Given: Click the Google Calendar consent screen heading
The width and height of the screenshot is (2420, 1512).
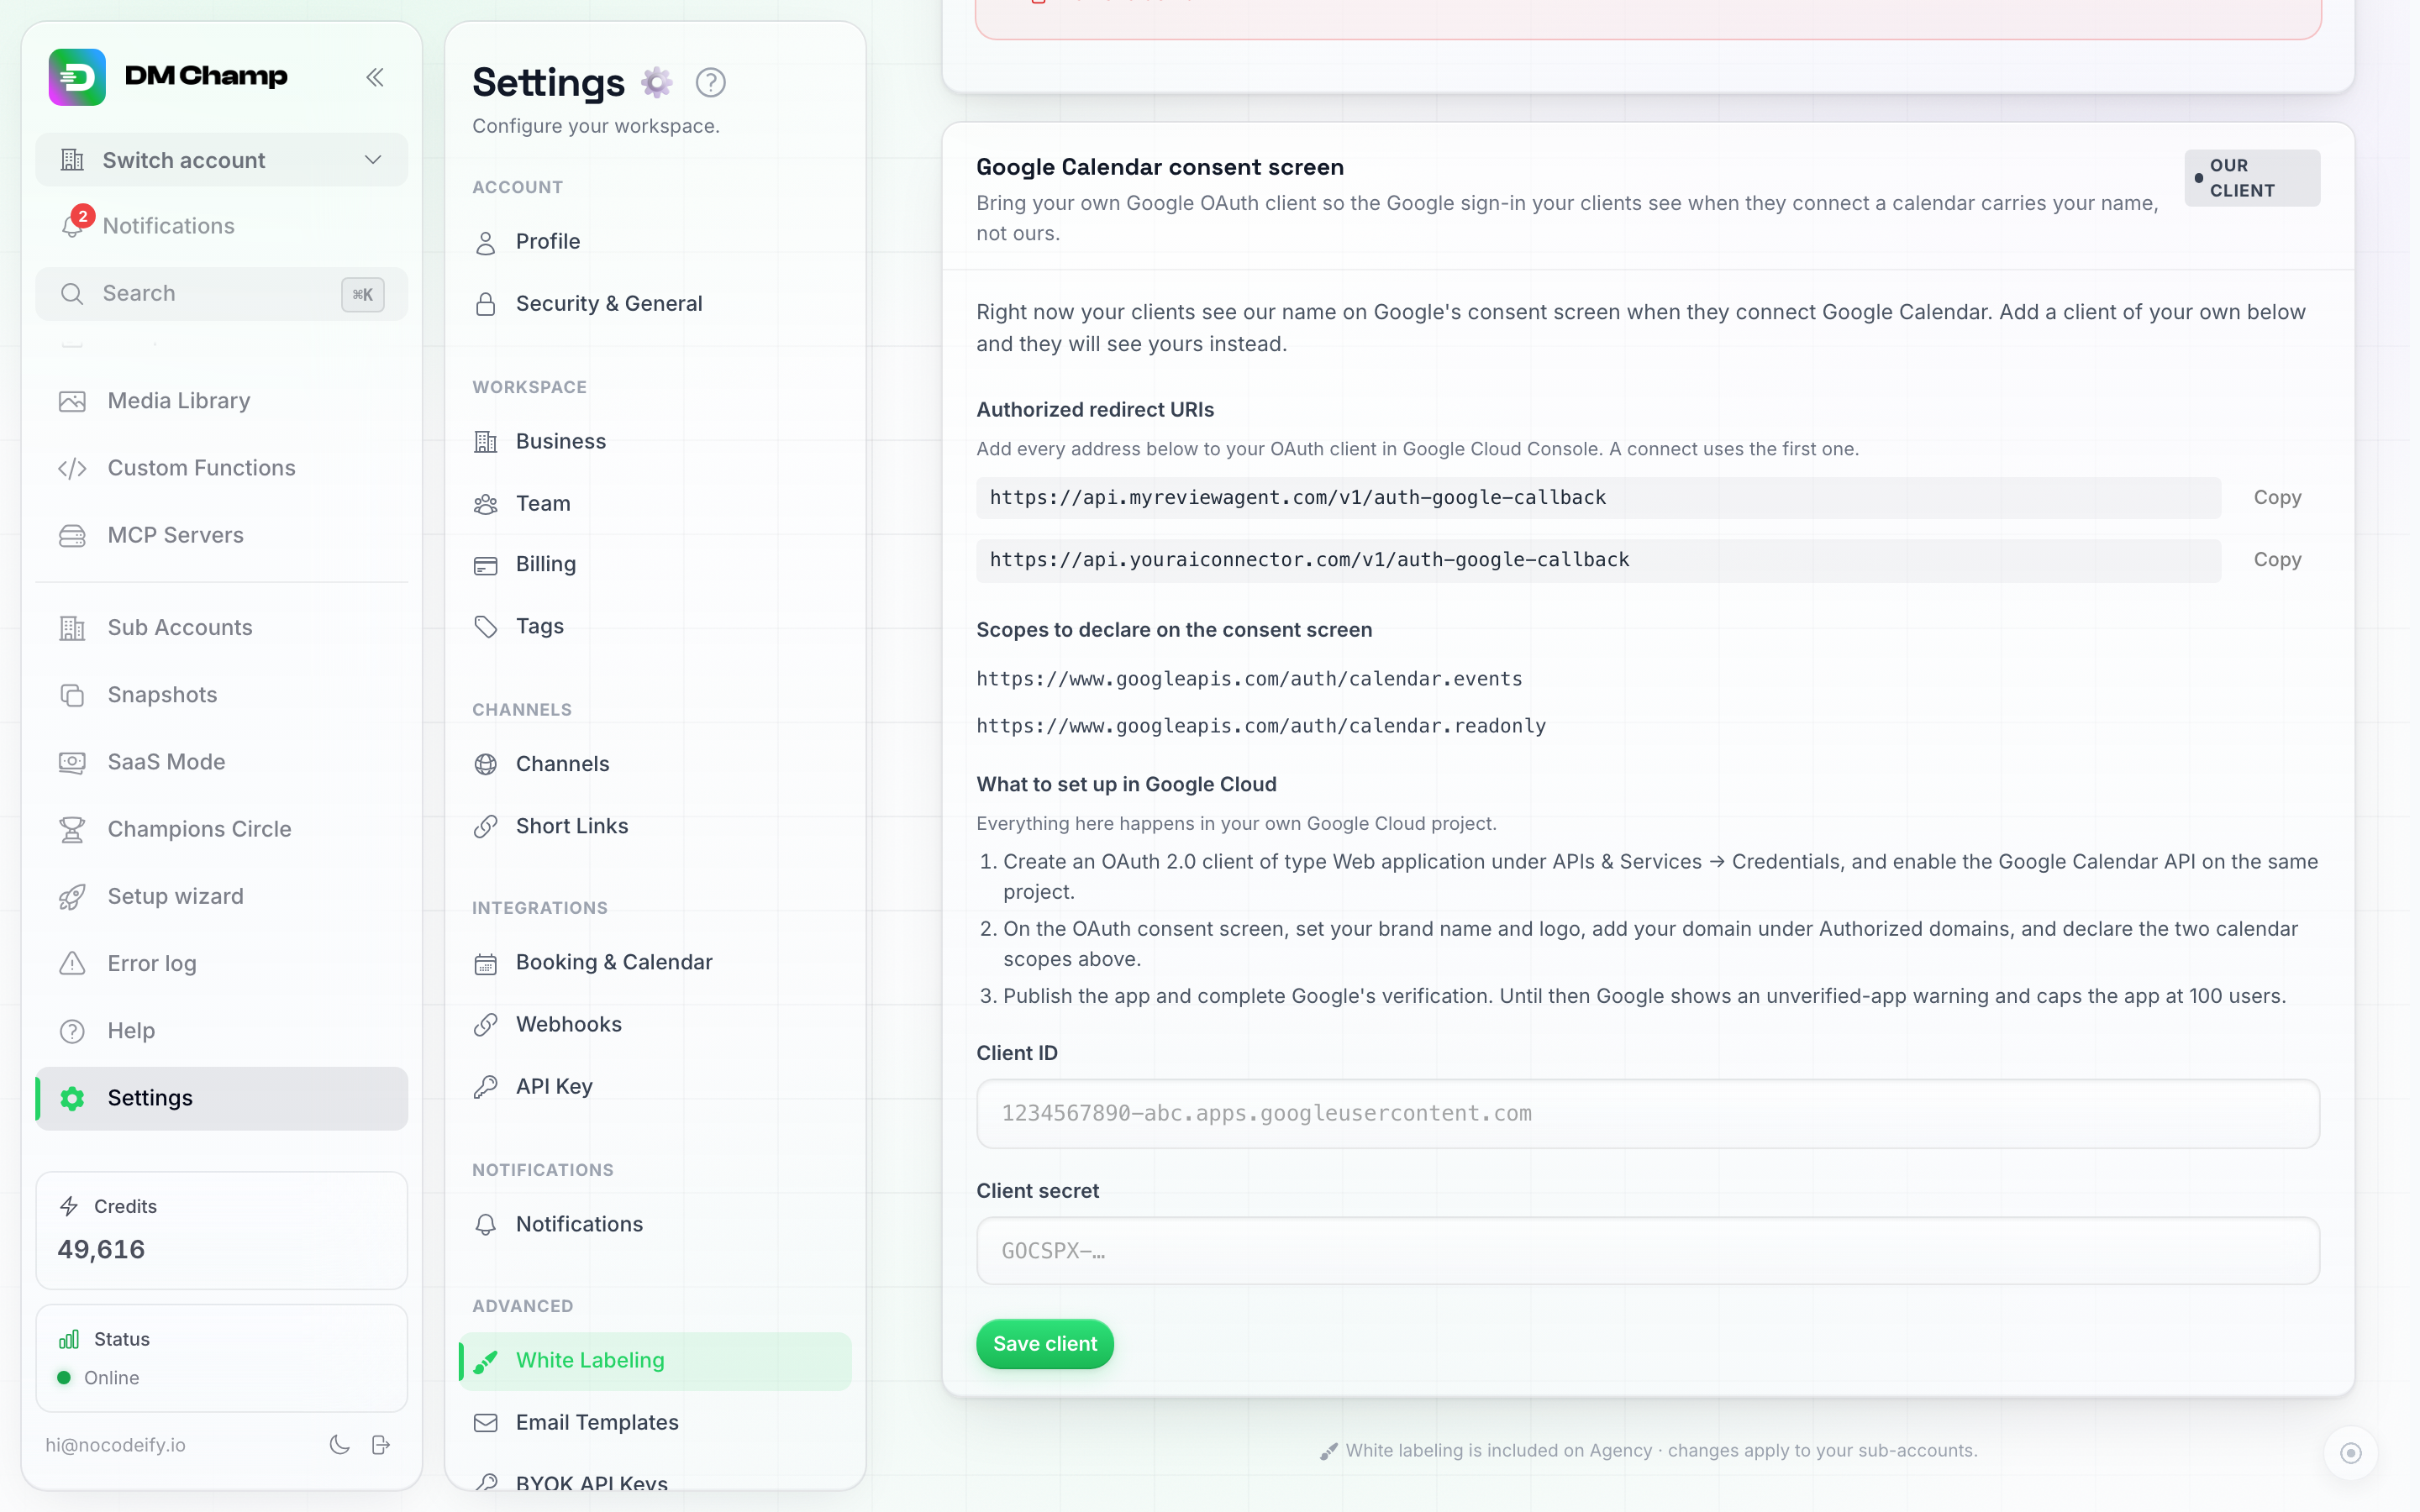Looking at the screenshot, I should [1160, 167].
